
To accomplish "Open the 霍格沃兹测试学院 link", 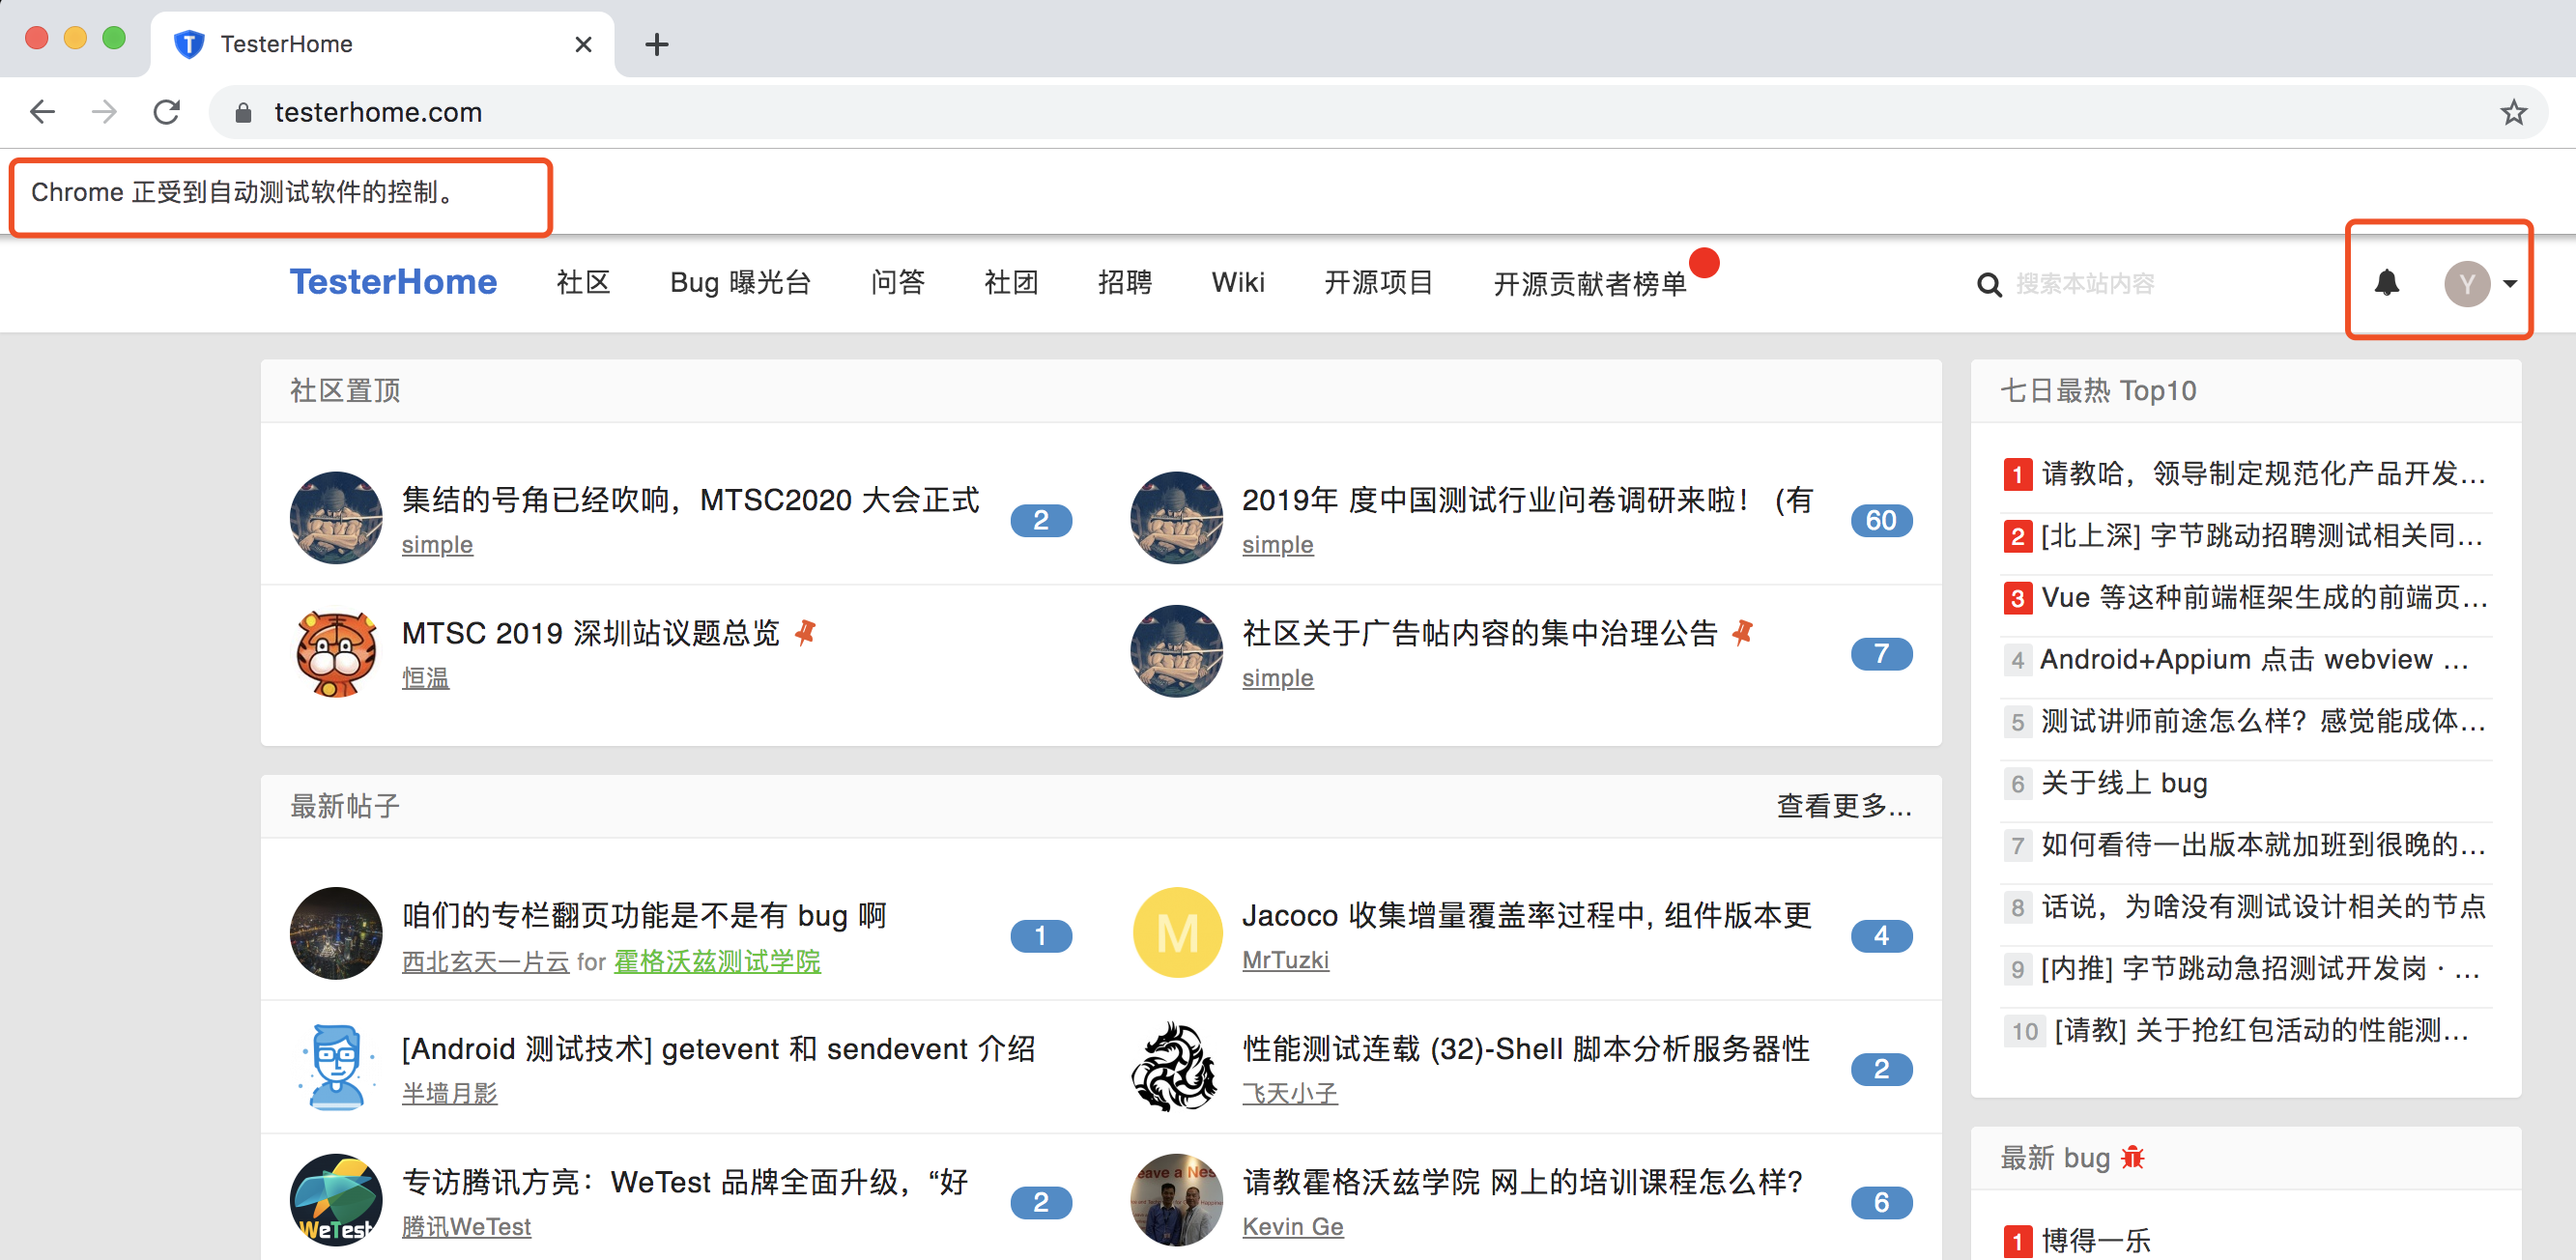I will click(x=717, y=962).
